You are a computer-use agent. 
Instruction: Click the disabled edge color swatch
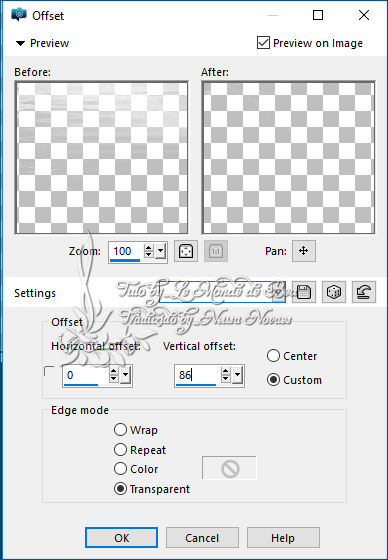229,468
